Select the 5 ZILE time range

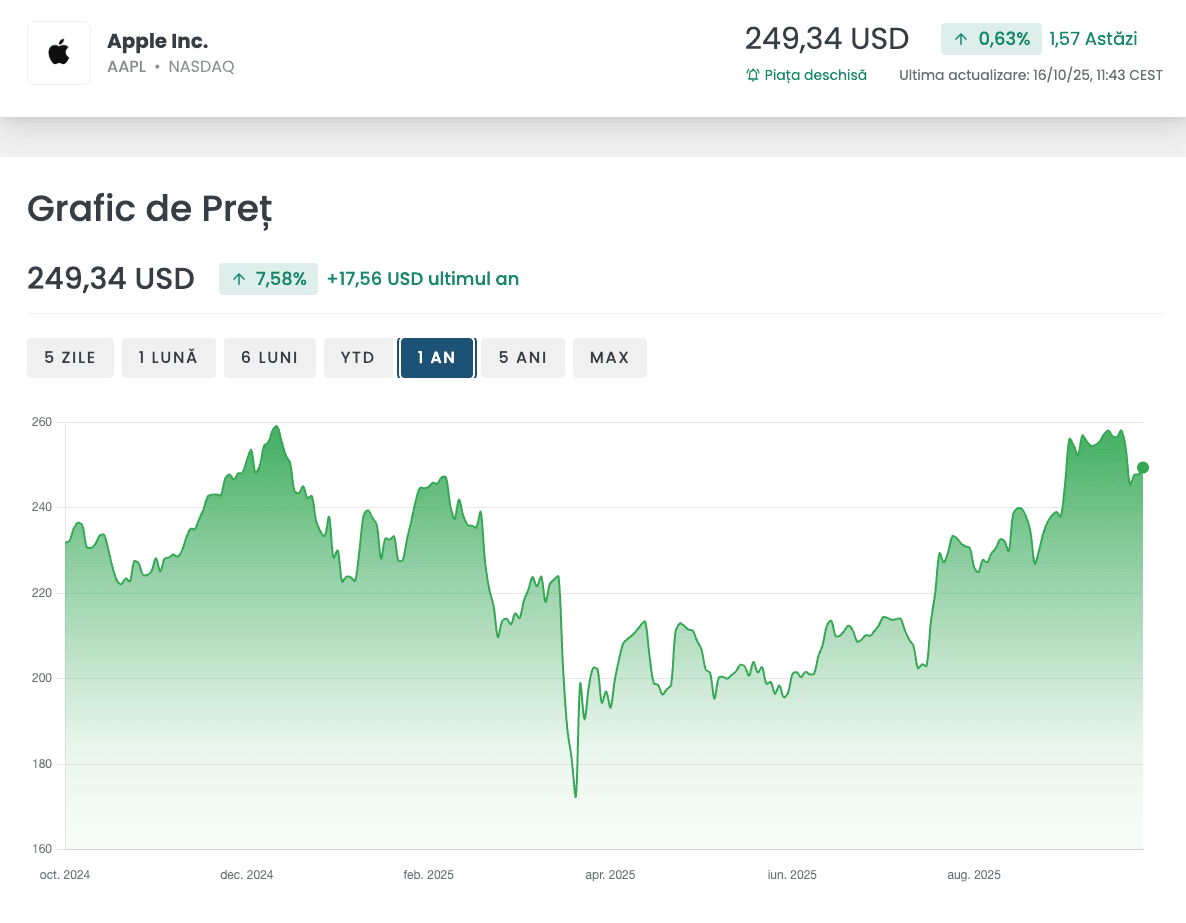click(70, 358)
